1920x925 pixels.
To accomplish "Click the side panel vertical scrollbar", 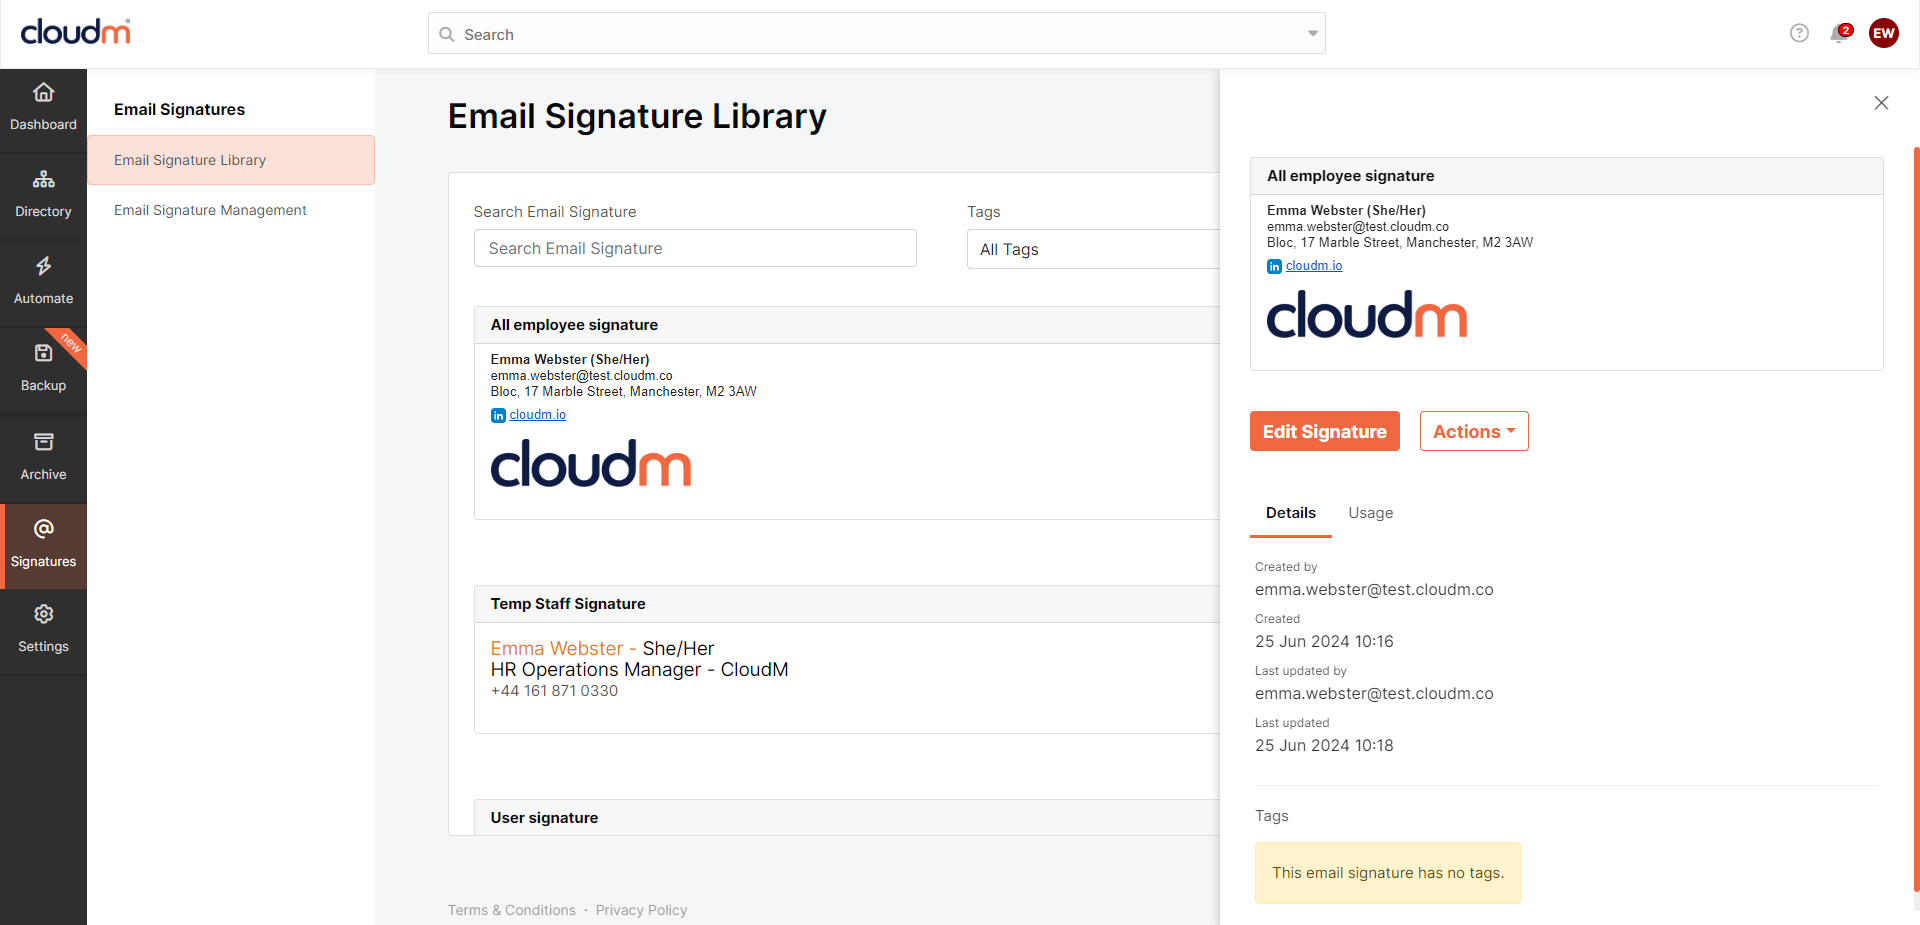I will click(x=1915, y=500).
